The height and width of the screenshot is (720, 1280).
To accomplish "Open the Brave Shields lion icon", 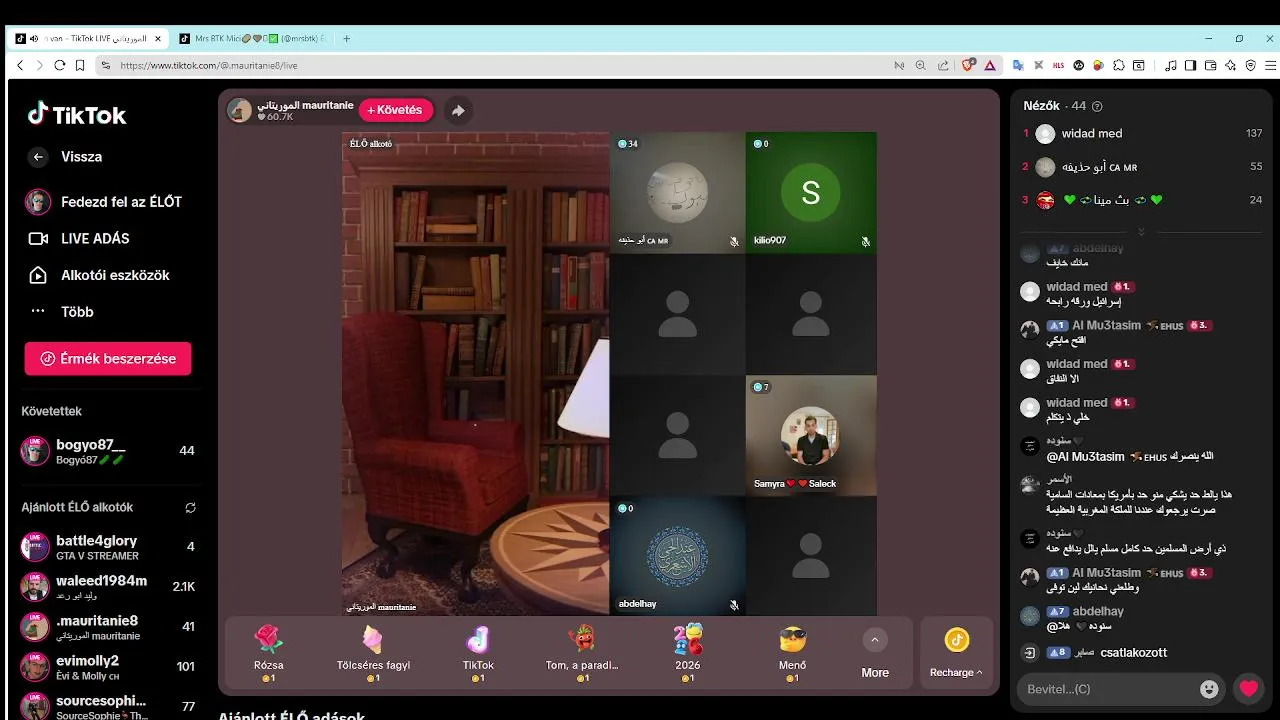I will (x=968, y=65).
